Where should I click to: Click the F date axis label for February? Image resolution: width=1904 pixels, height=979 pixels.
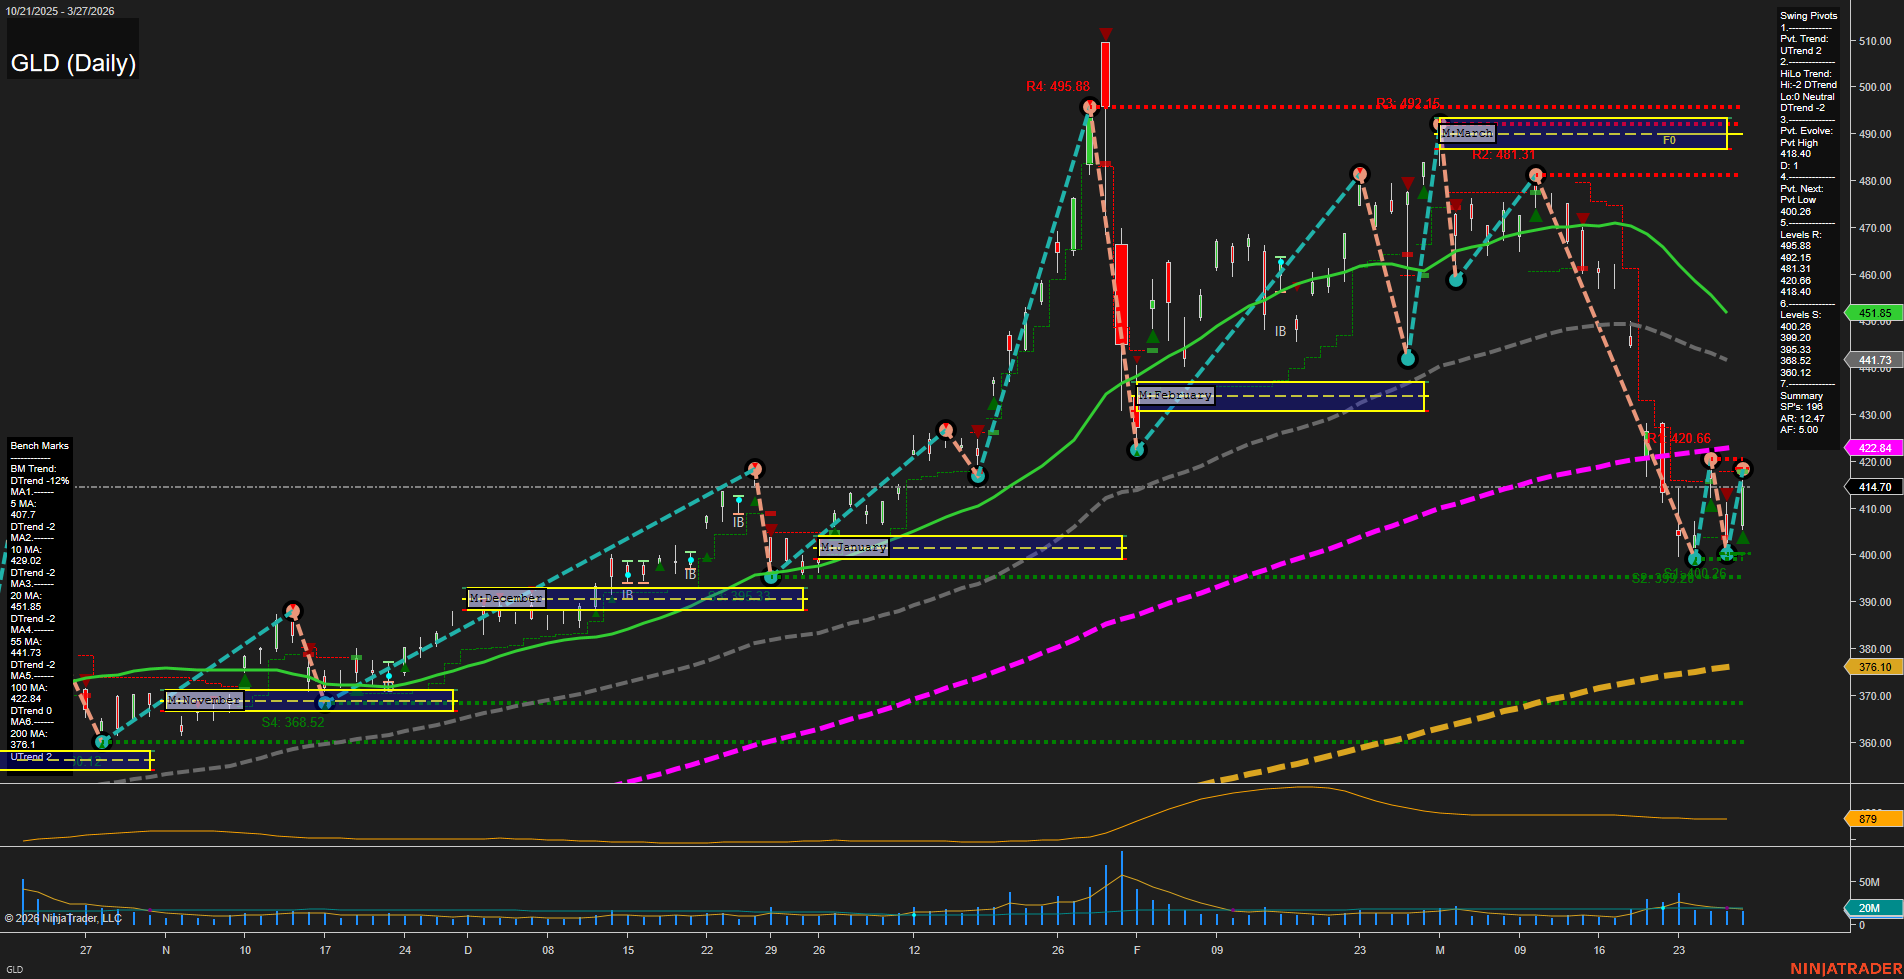tap(1137, 950)
